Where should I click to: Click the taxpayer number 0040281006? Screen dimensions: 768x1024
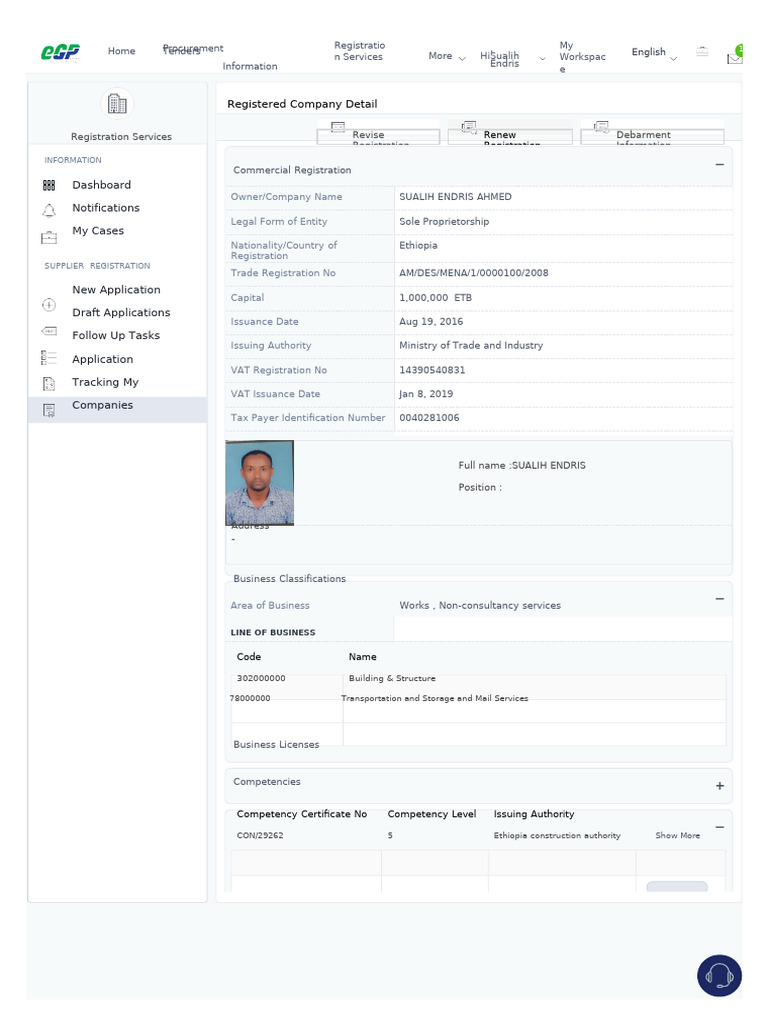[x=429, y=418]
